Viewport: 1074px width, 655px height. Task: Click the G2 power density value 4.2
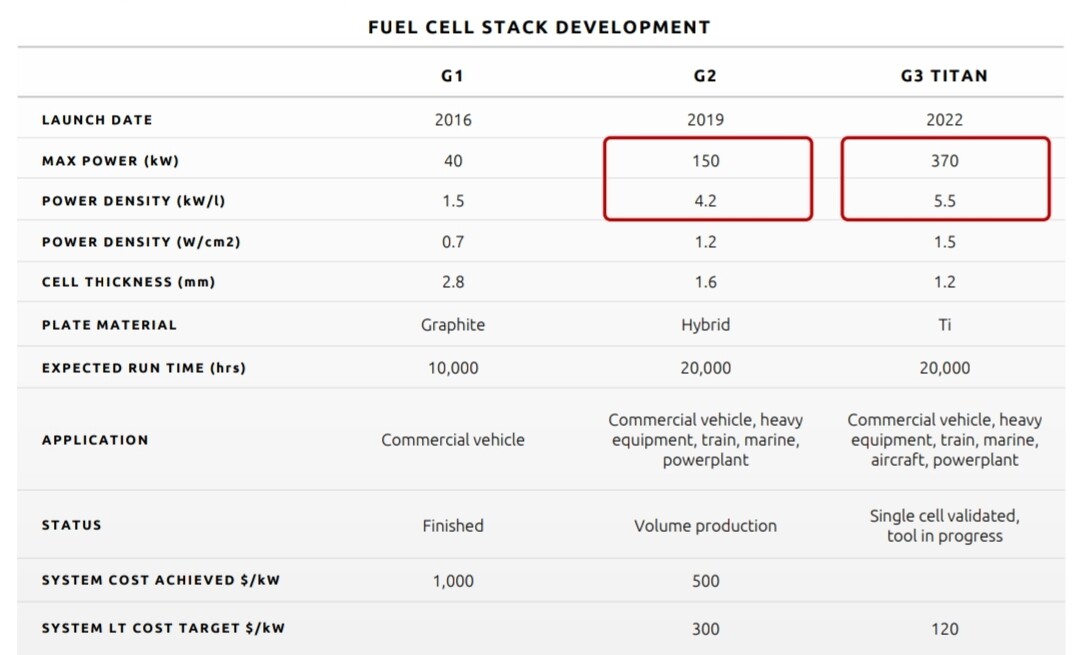coord(705,201)
